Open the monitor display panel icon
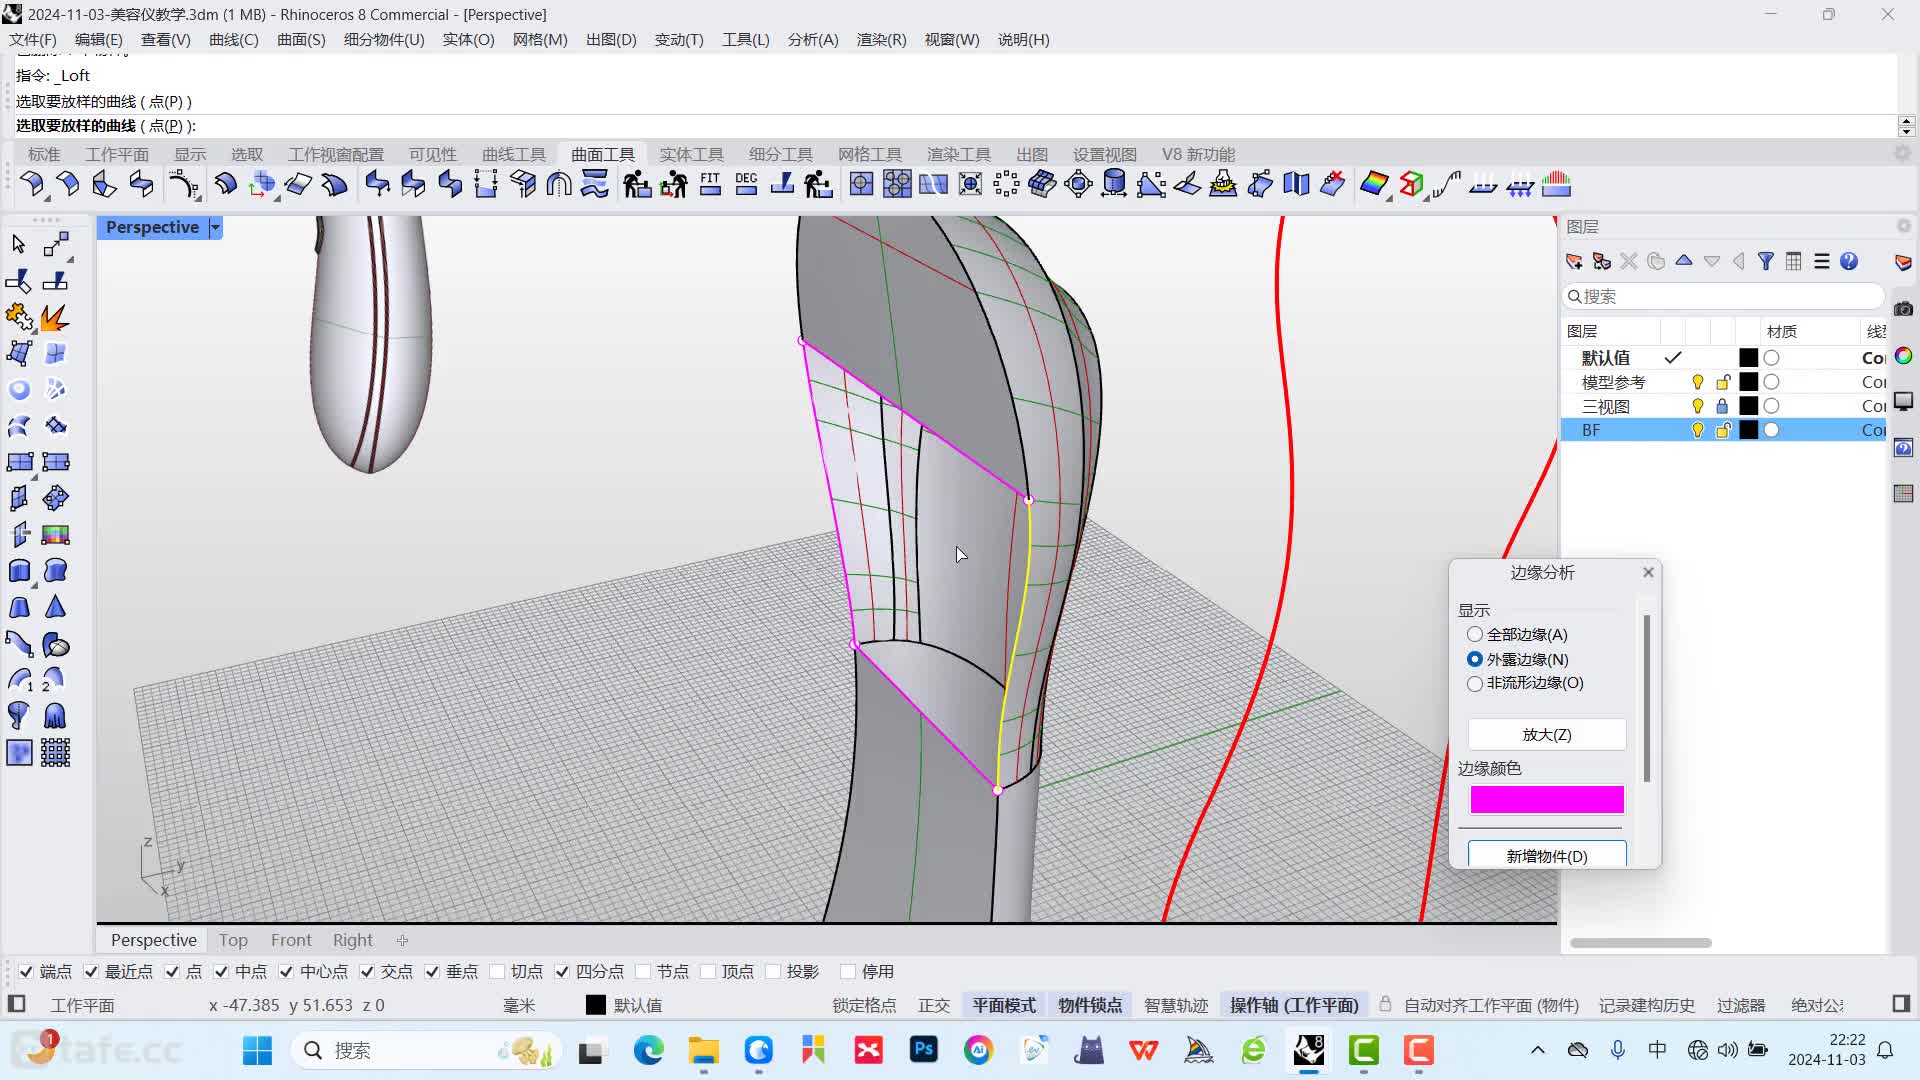This screenshot has height=1080, width=1920. pos(1903,402)
